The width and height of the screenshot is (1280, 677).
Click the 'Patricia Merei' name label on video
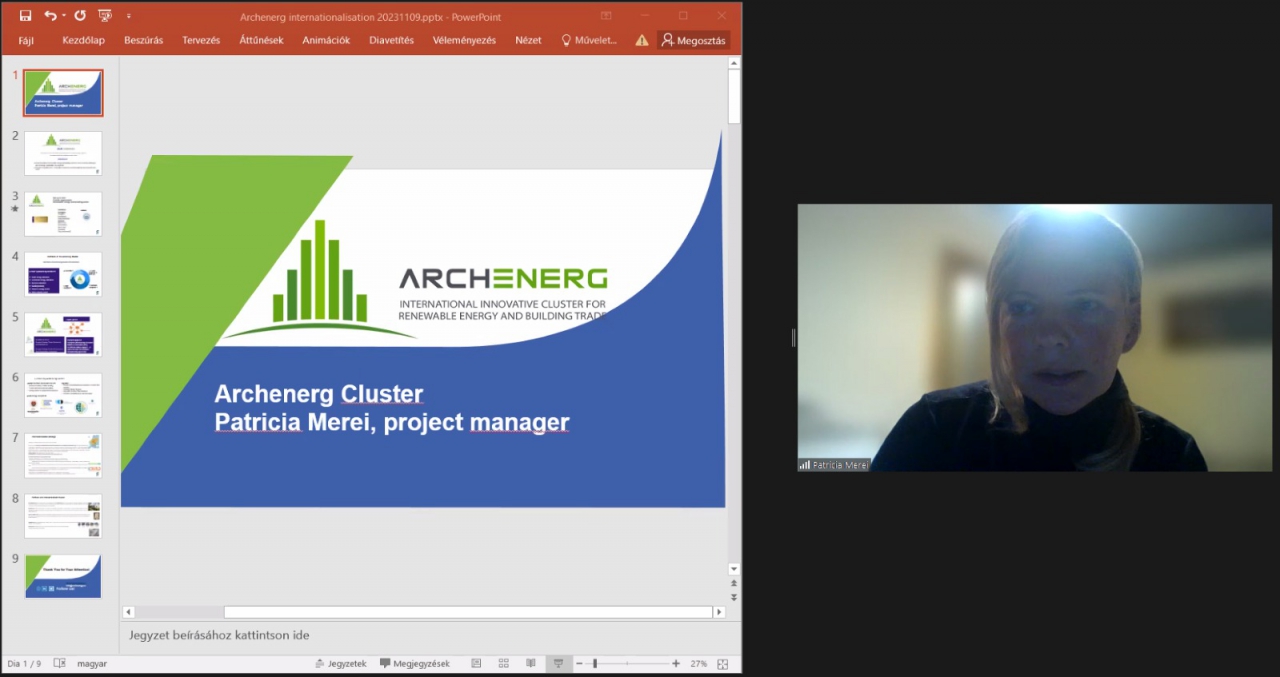click(x=840, y=465)
